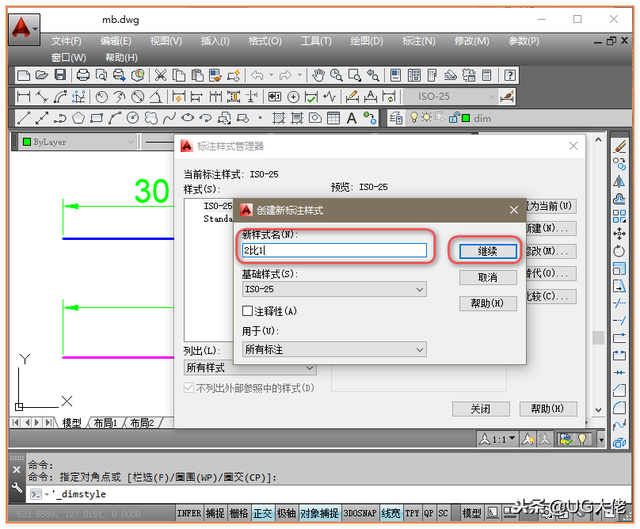
Task: Click the Plot printer icon
Action: (83, 75)
